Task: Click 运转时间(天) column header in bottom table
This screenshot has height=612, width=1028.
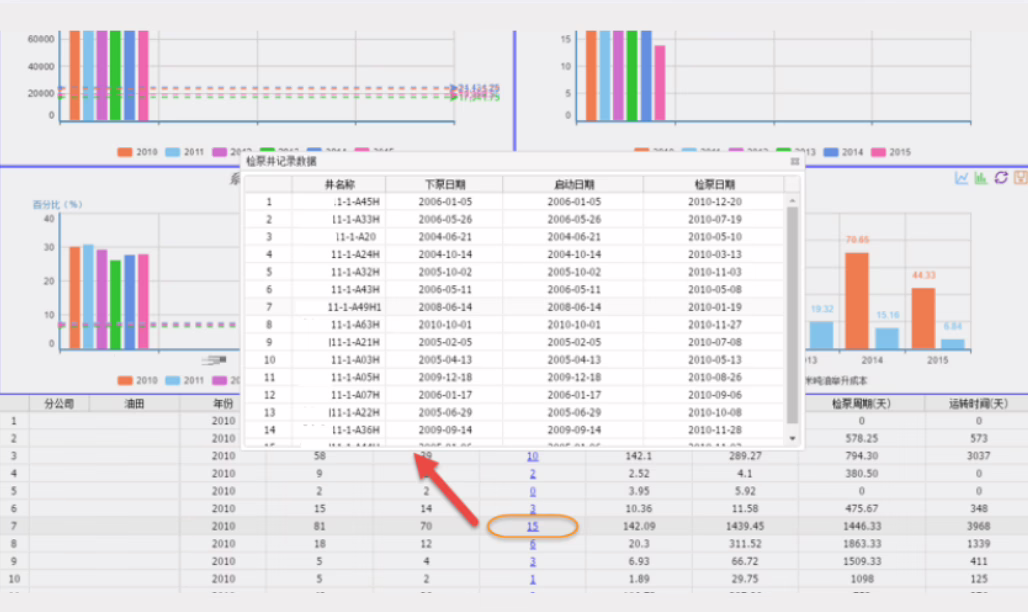Action: [979, 404]
